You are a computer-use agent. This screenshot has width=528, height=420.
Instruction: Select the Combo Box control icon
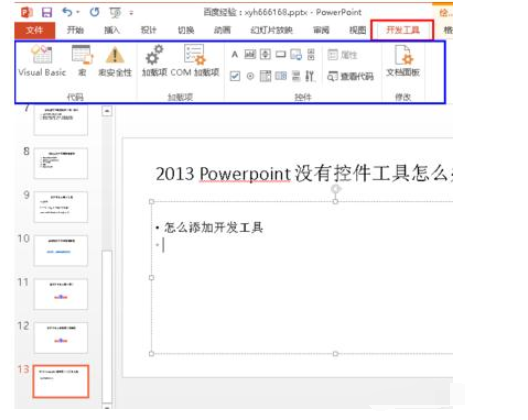(265, 76)
